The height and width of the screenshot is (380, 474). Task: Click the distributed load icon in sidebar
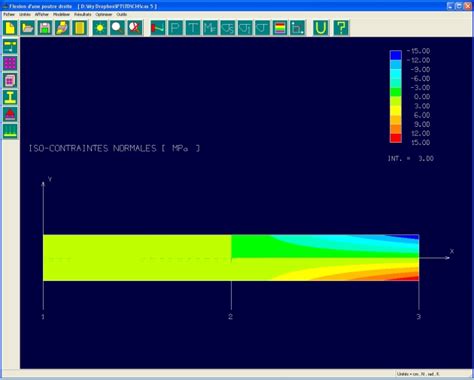pos(10,131)
